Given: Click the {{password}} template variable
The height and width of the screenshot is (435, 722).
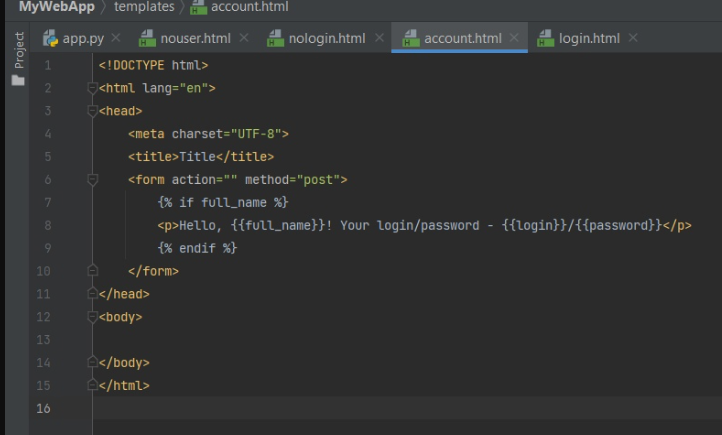Looking at the screenshot, I should (618, 226).
